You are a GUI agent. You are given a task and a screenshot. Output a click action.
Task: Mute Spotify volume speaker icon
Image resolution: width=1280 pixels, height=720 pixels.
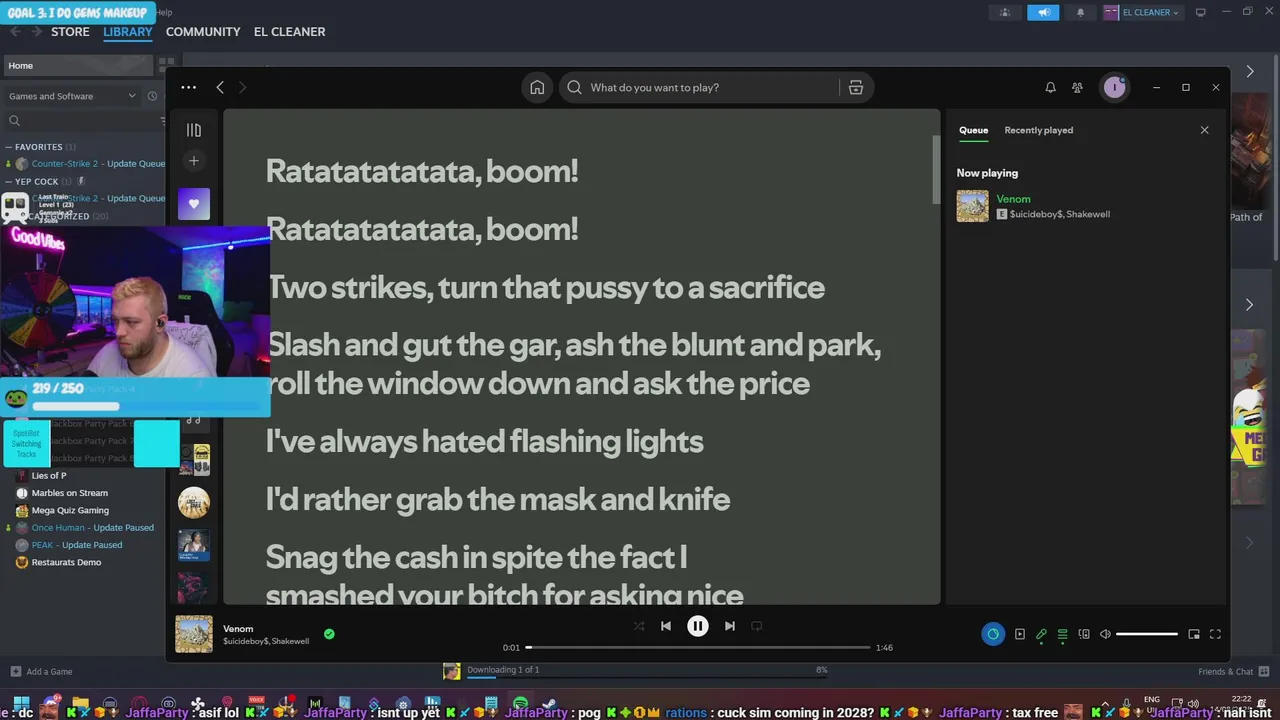tap(1105, 634)
